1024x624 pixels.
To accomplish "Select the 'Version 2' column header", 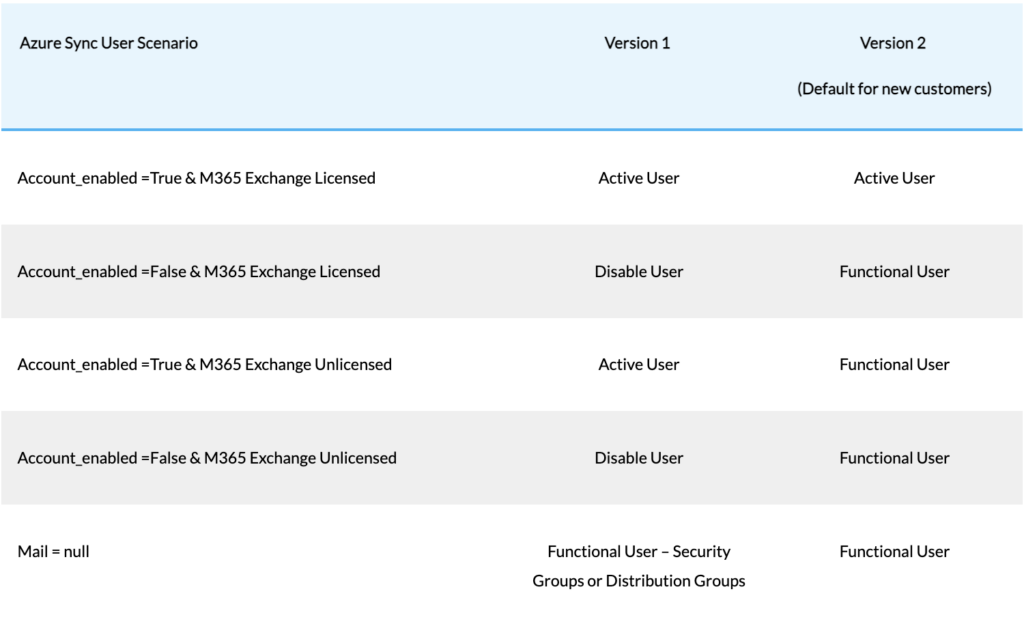I will [x=893, y=43].
